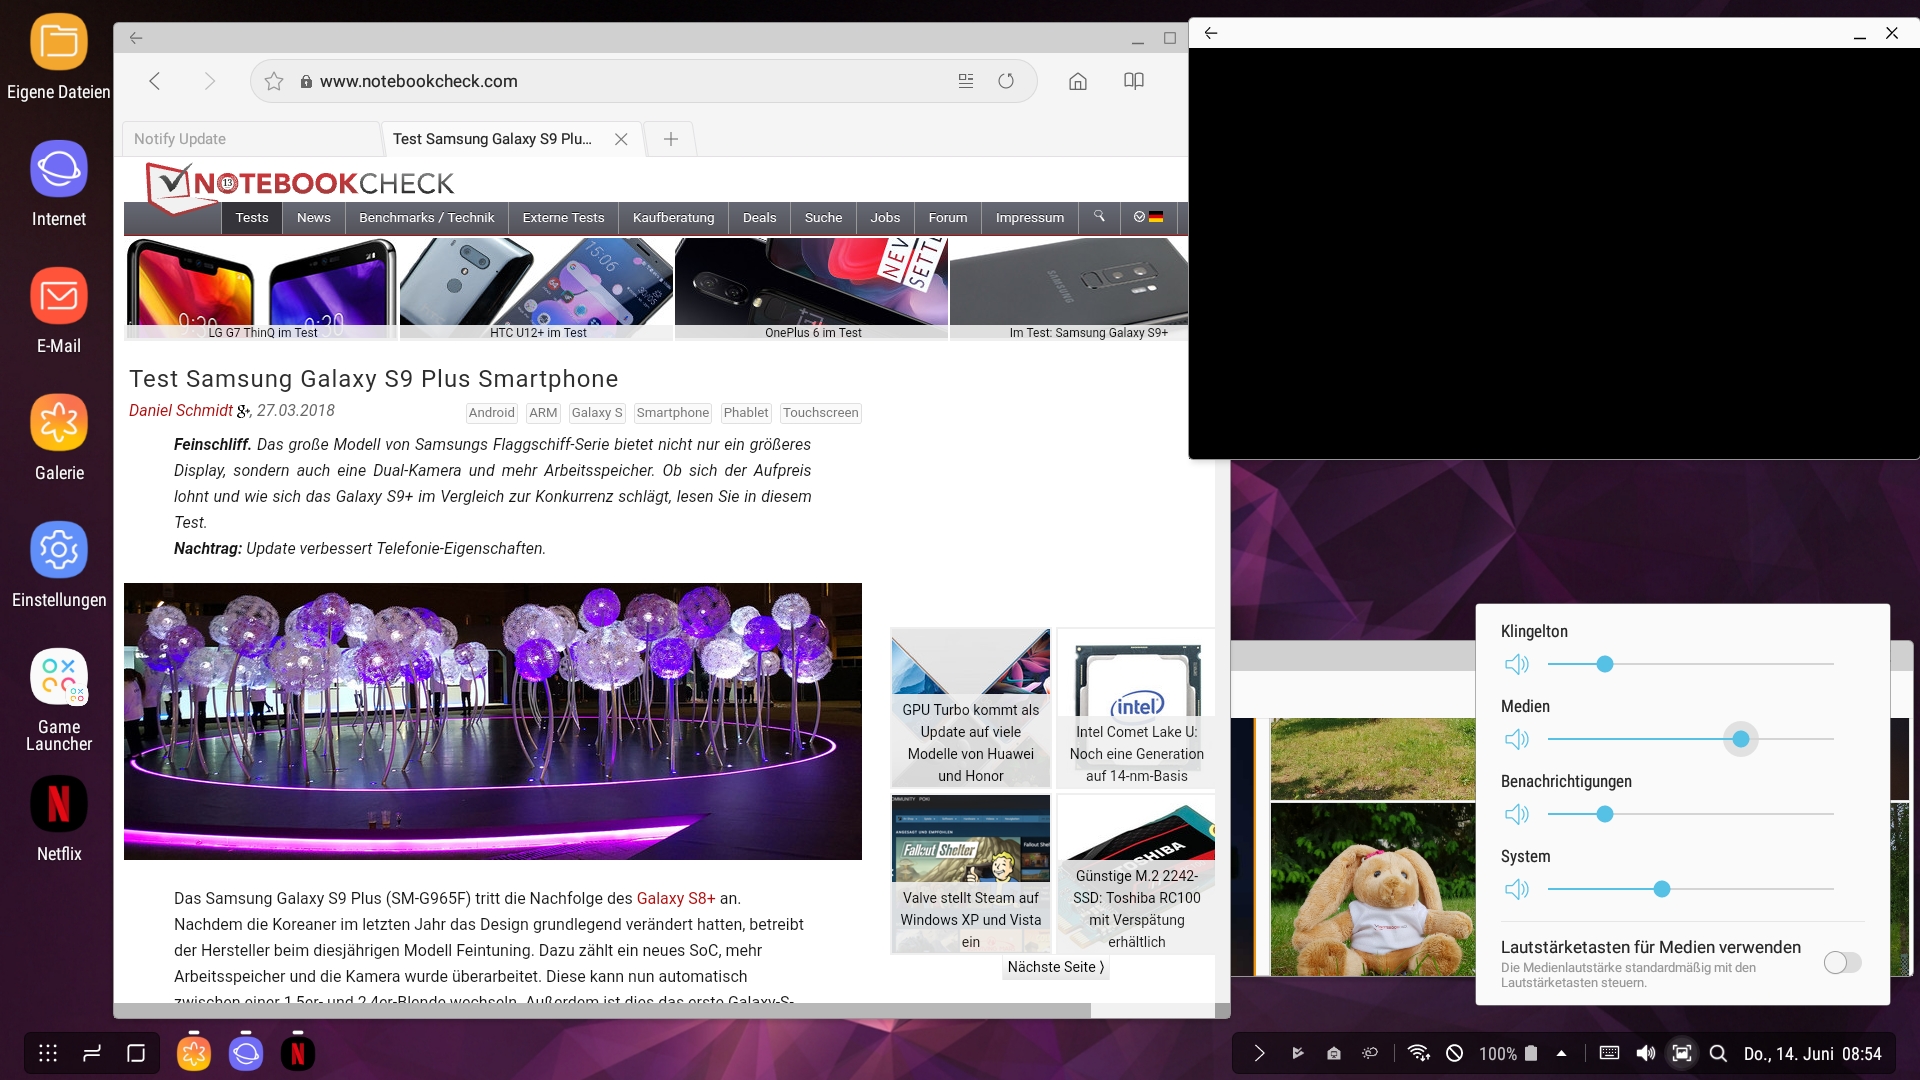This screenshot has height=1080, width=1920.
Task: Click Nächste Seite button
Action: tap(1055, 967)
